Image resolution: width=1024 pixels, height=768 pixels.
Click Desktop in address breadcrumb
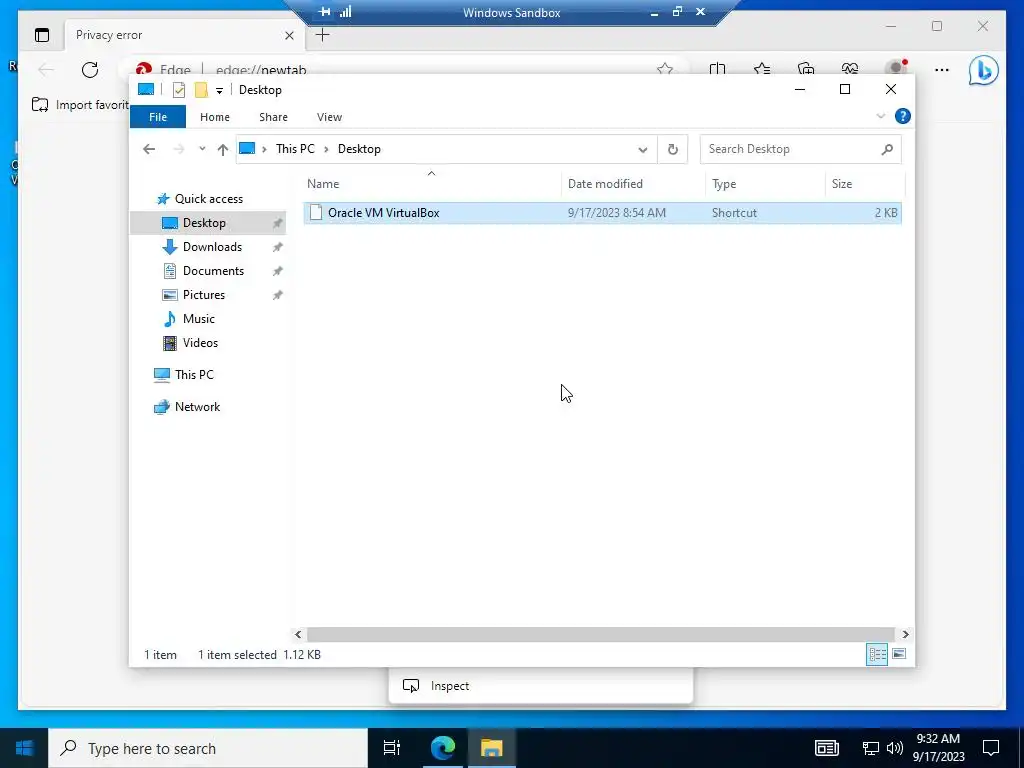(359, 149)
